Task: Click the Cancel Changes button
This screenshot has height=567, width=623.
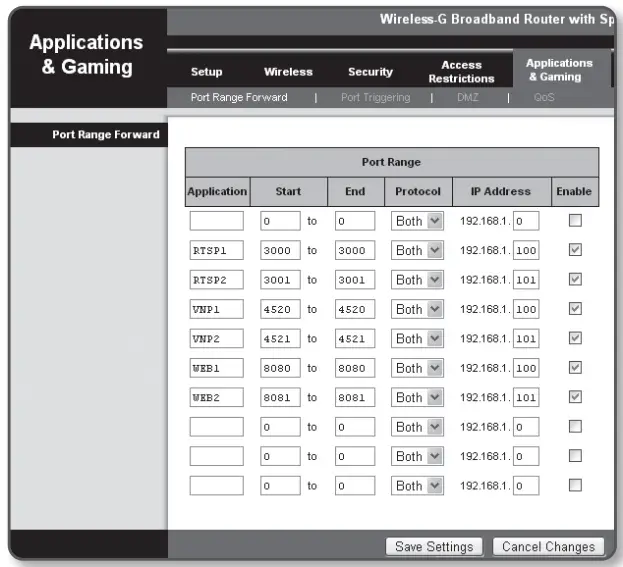Action: tap(548, 547)
